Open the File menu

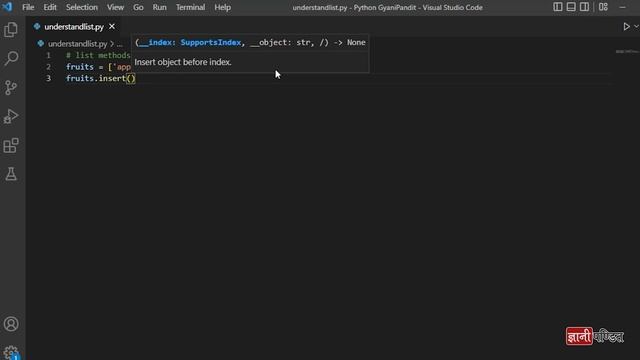click(x=28, y=7)
